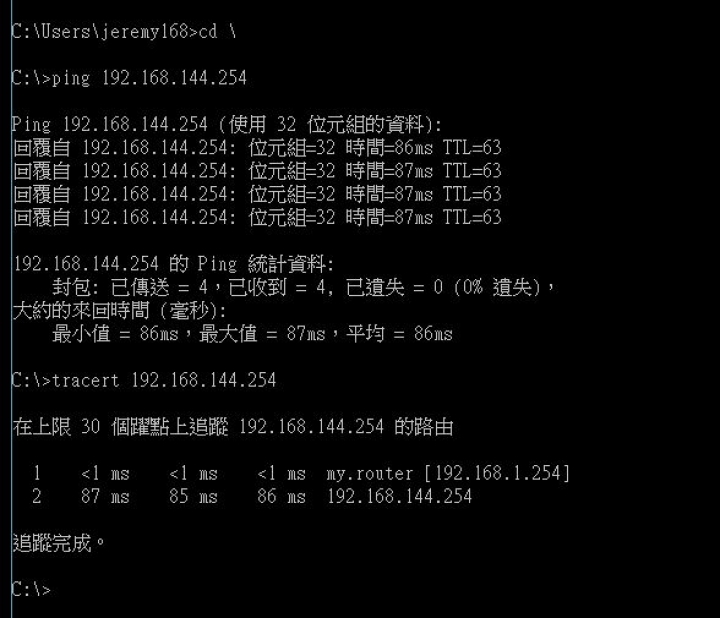720x618 pixels.
Task: Click the 封包 已傳送 = 4 statistics line
Action: coord(304,287)
